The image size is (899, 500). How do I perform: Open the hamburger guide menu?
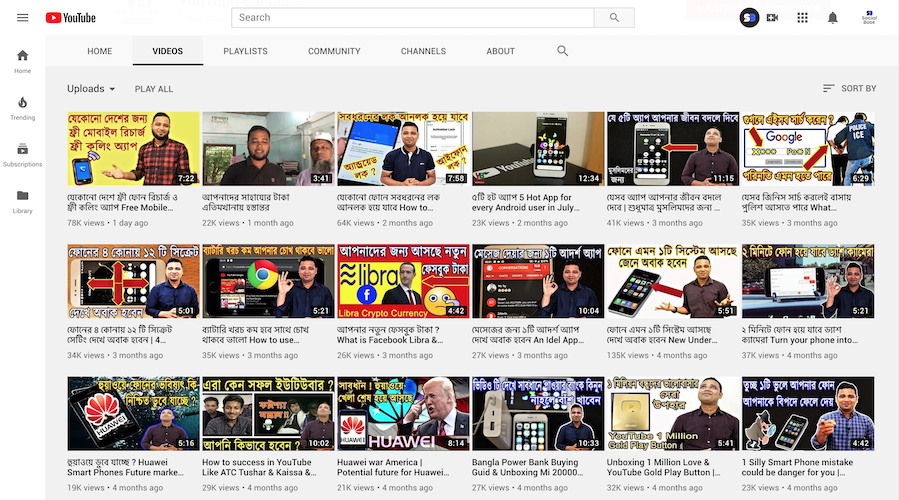pos(22,18)
